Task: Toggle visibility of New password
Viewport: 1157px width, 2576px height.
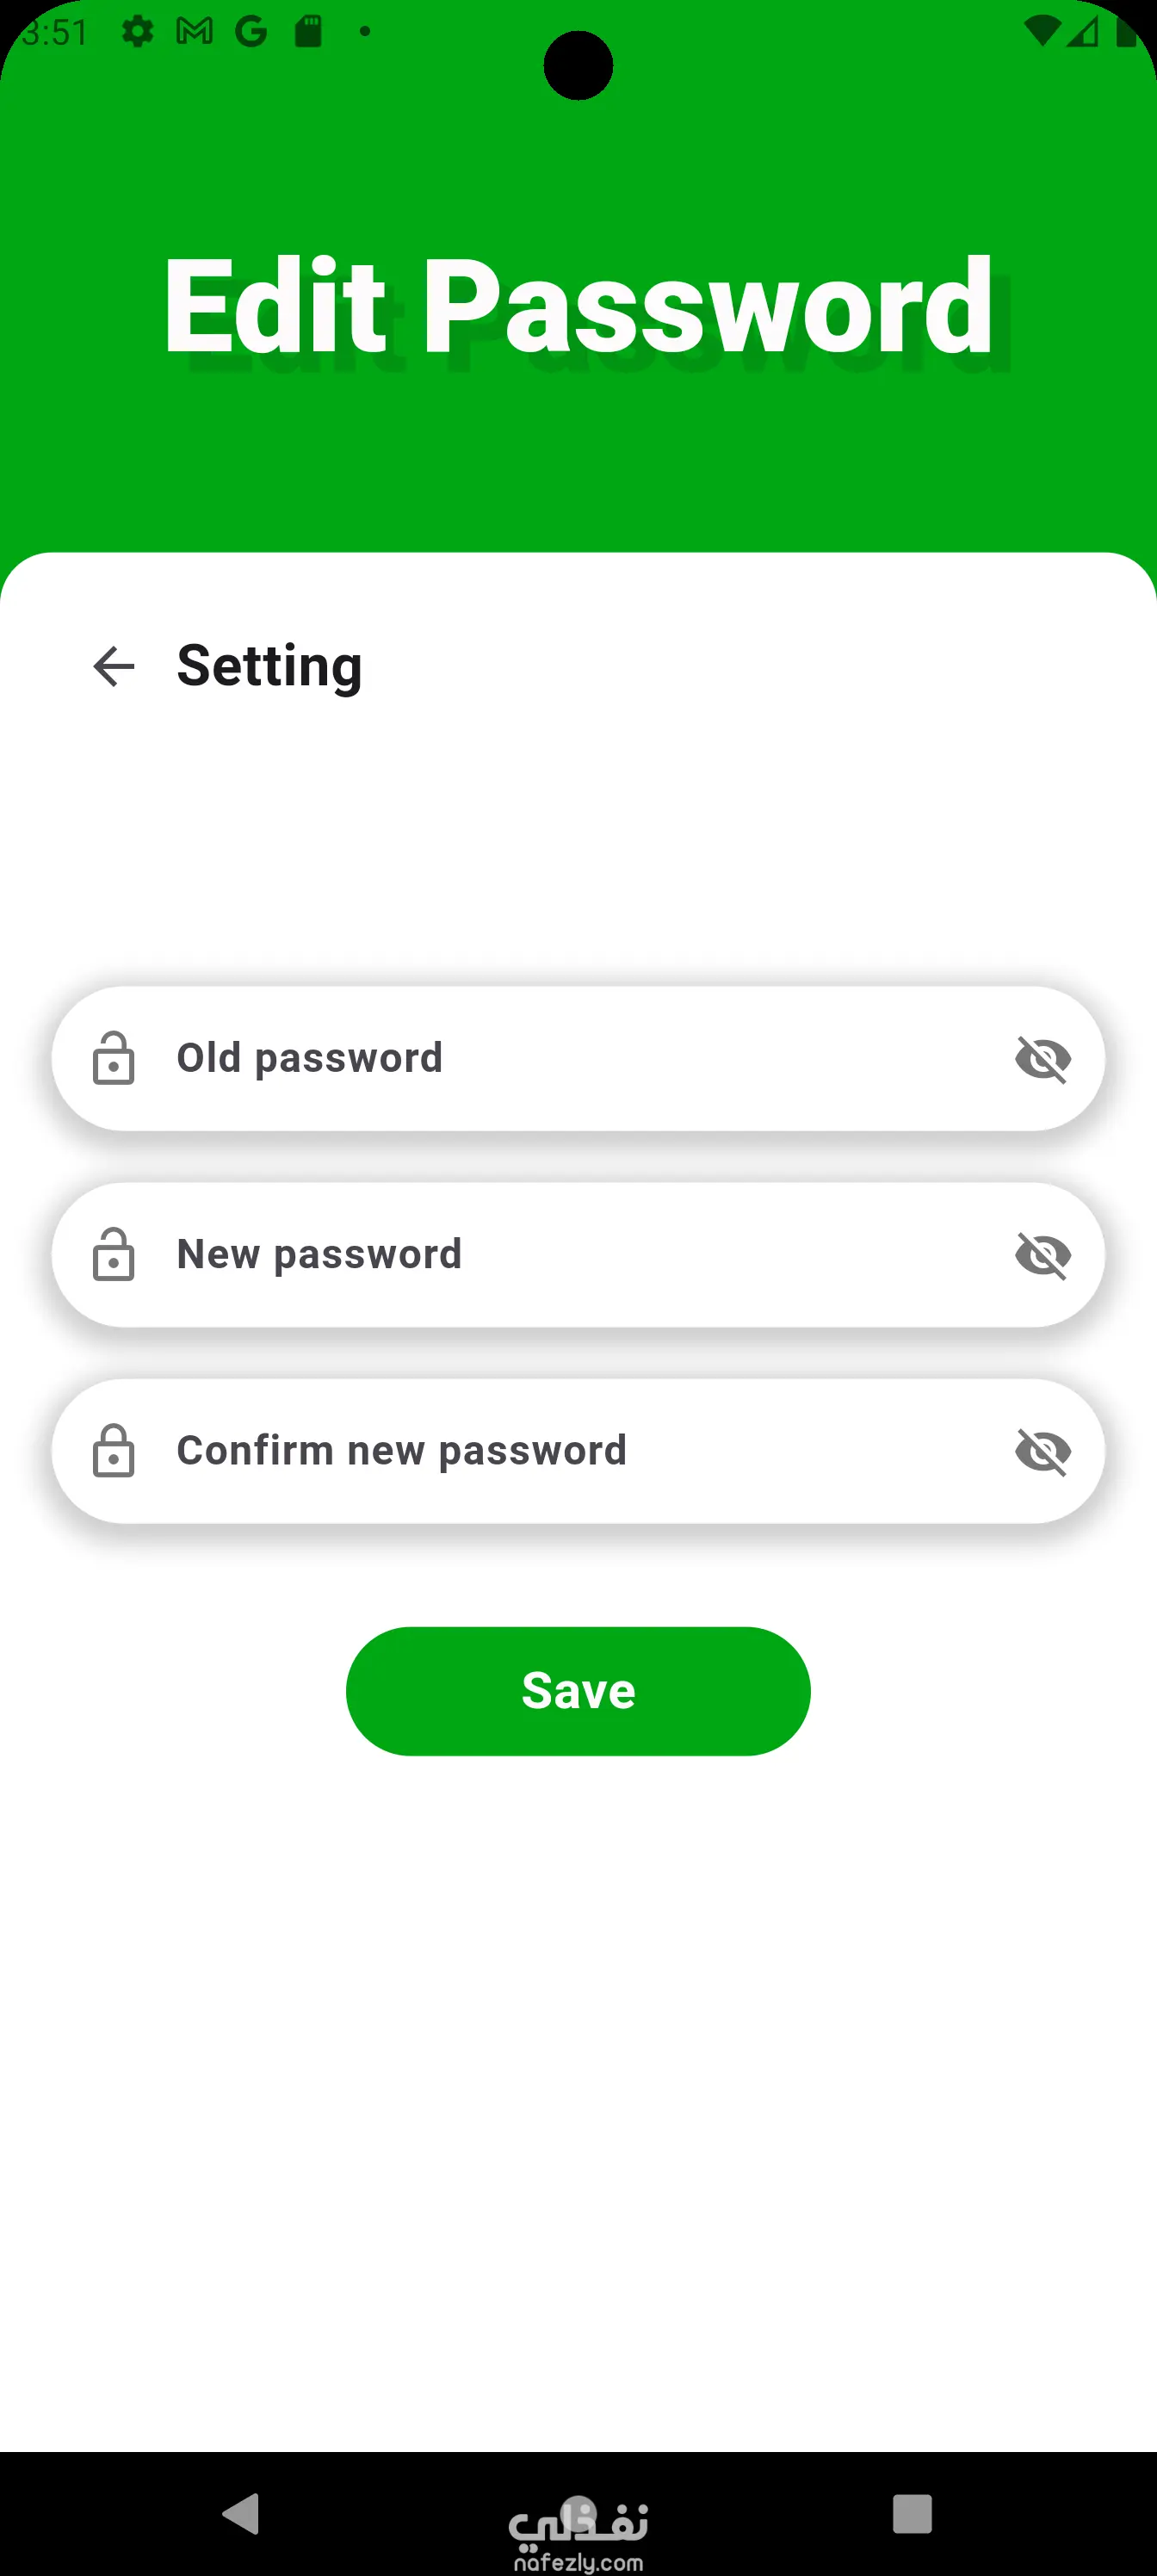Action: click(1042, 1254)
